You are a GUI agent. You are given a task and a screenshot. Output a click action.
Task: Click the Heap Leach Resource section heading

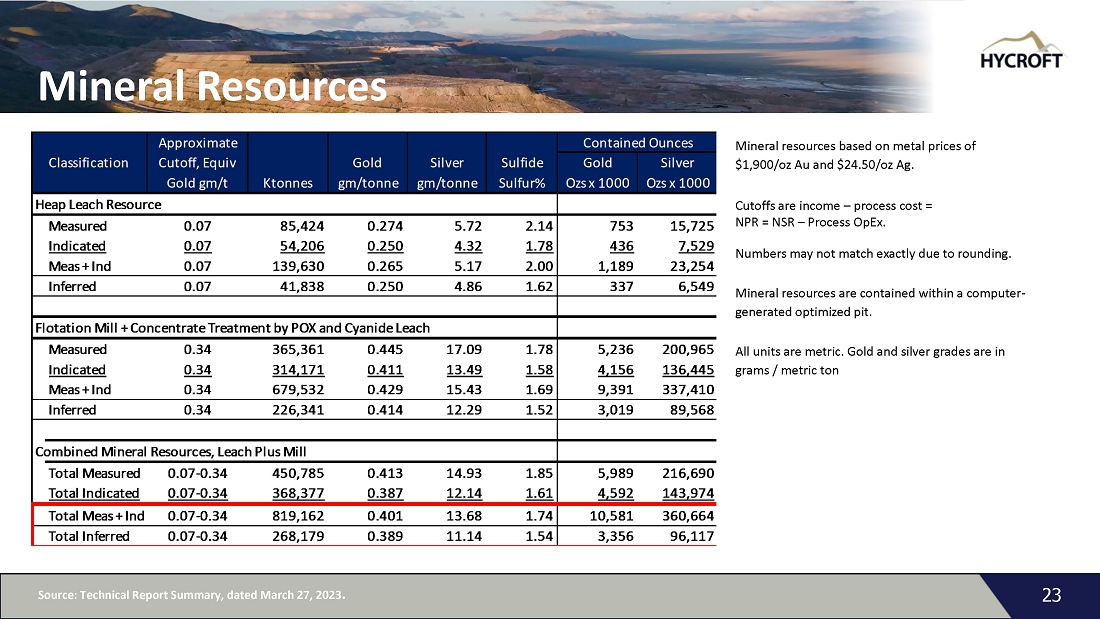click(x=98, y=204)
